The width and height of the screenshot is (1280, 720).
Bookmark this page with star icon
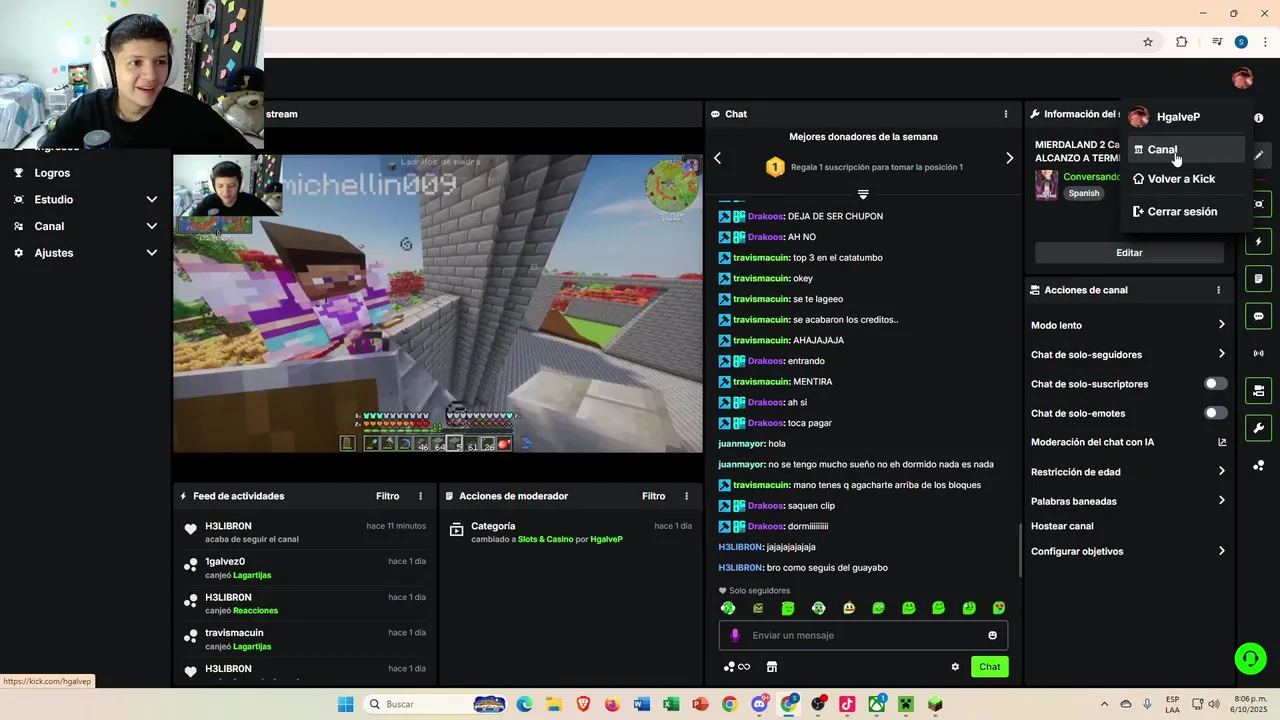click(x=1148, y=42)
